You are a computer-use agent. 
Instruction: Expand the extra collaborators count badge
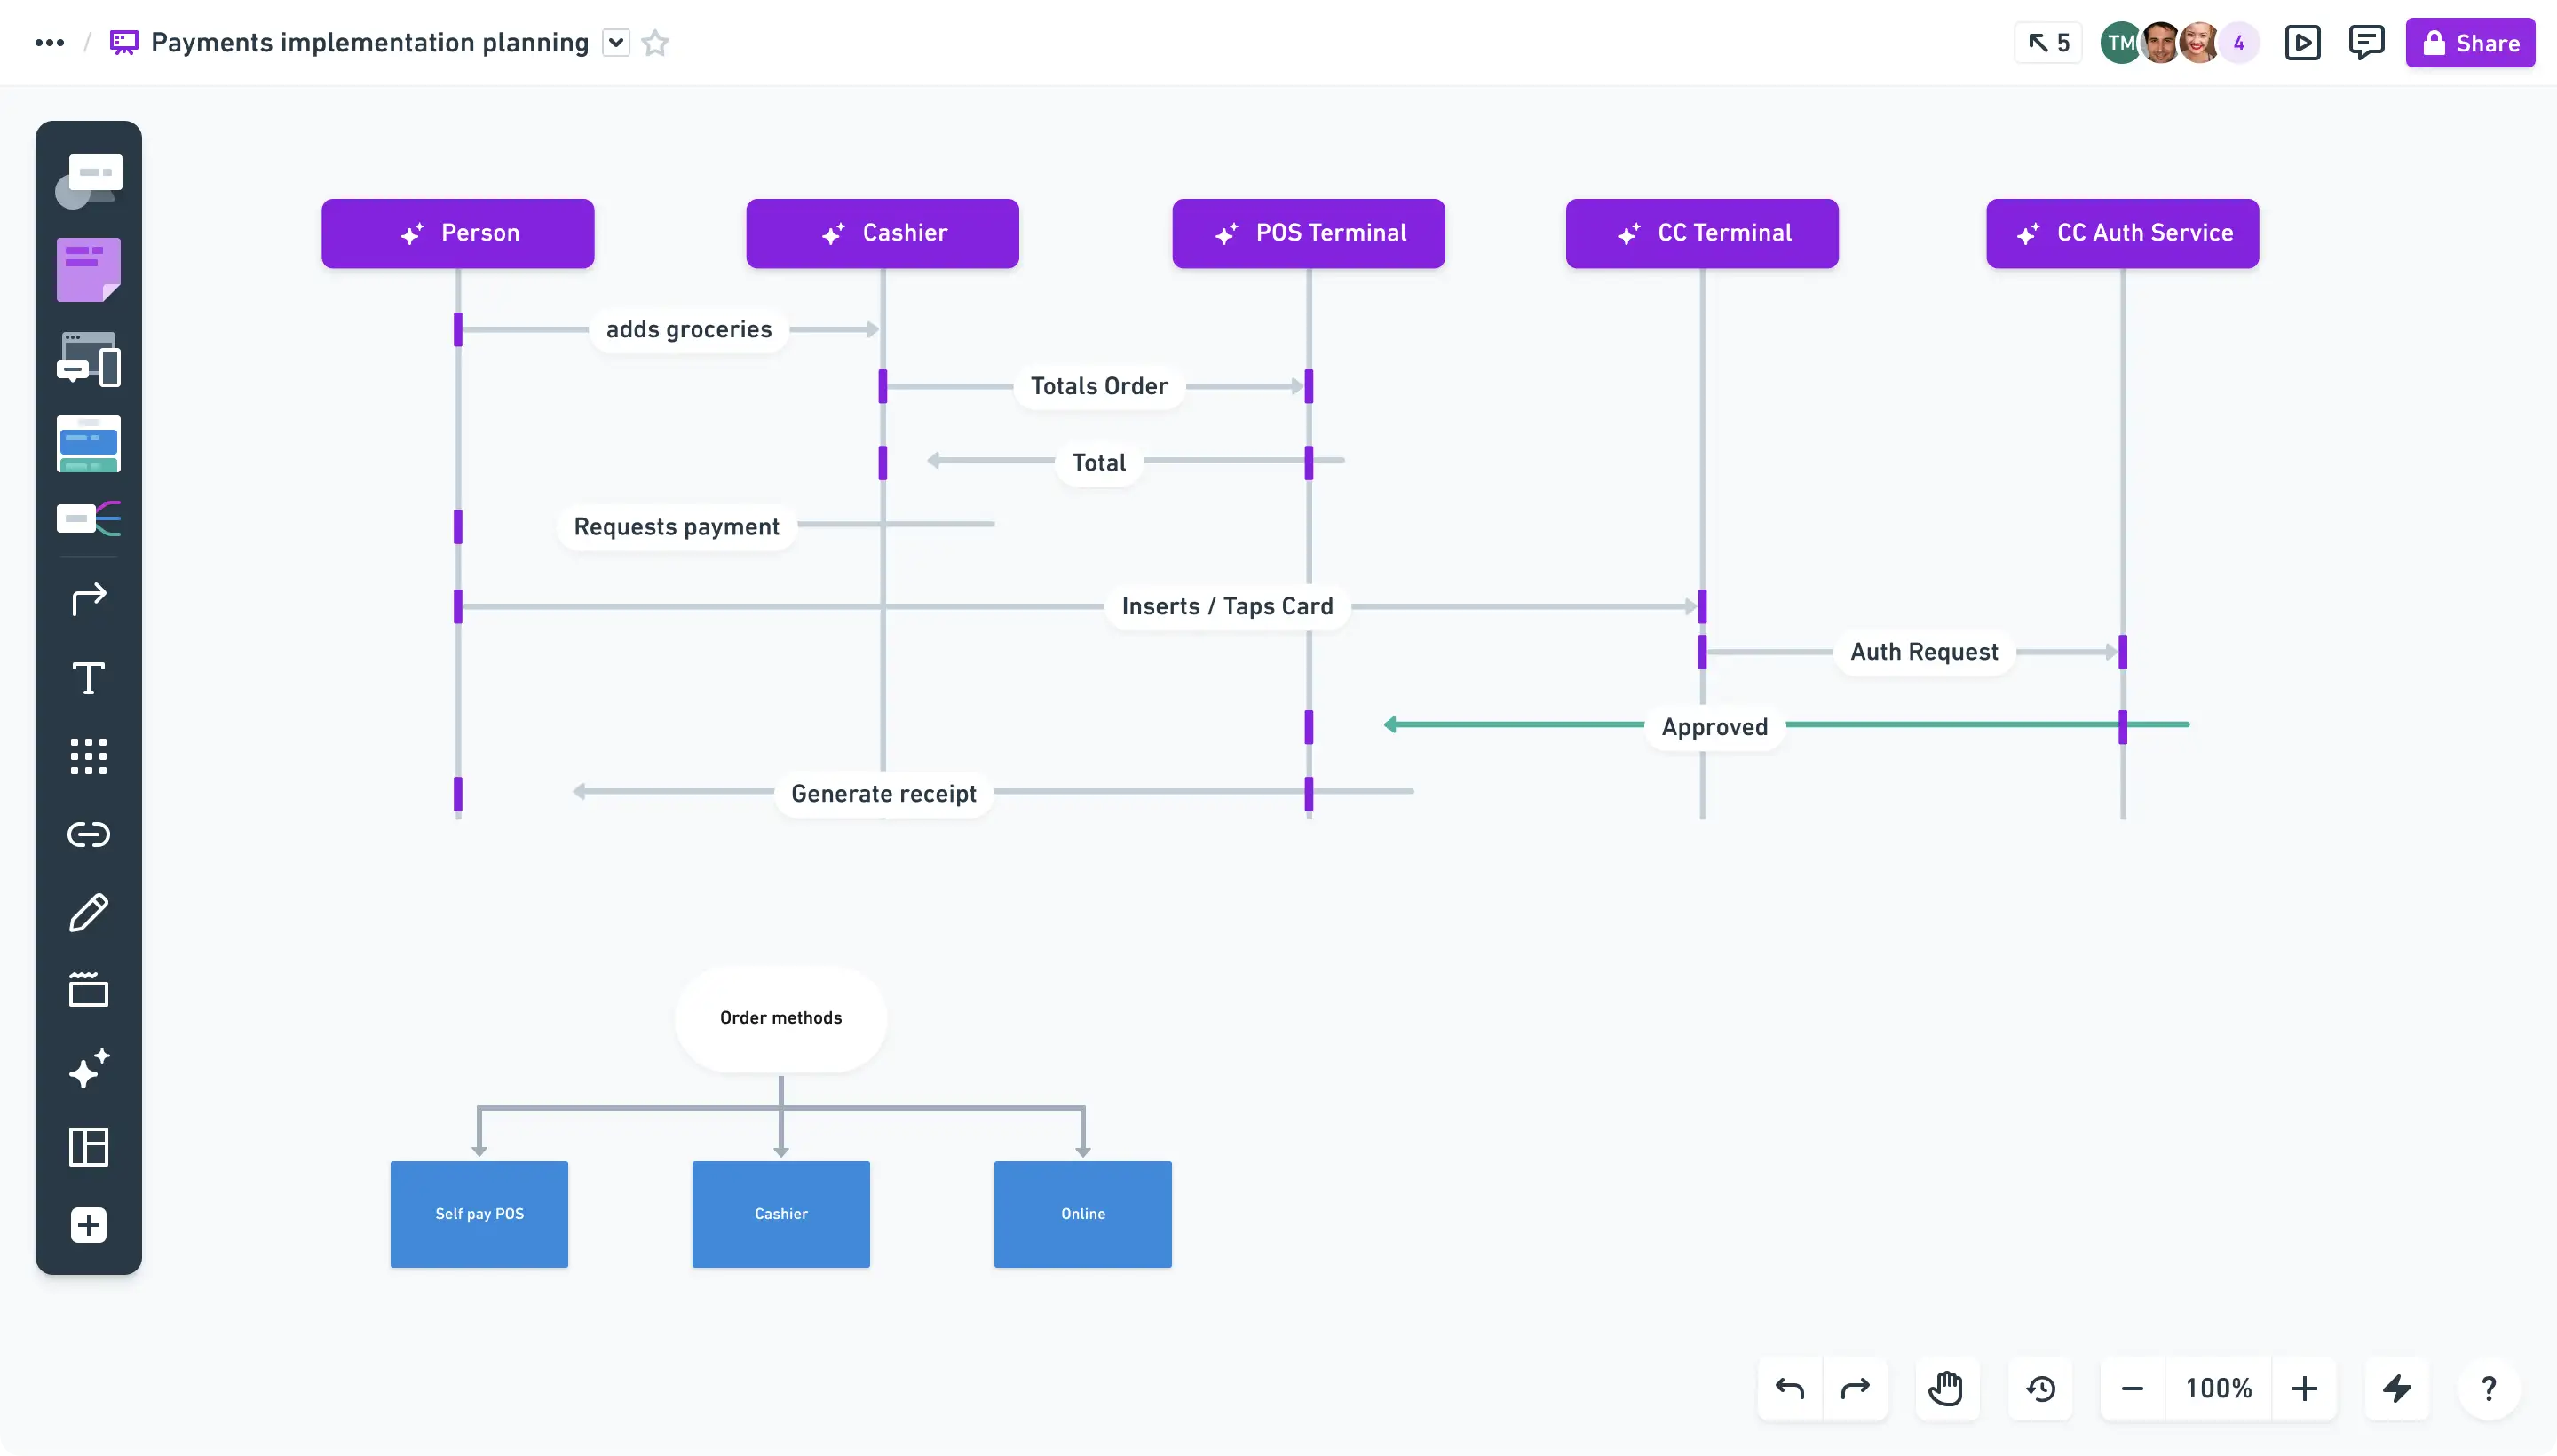2239,43
